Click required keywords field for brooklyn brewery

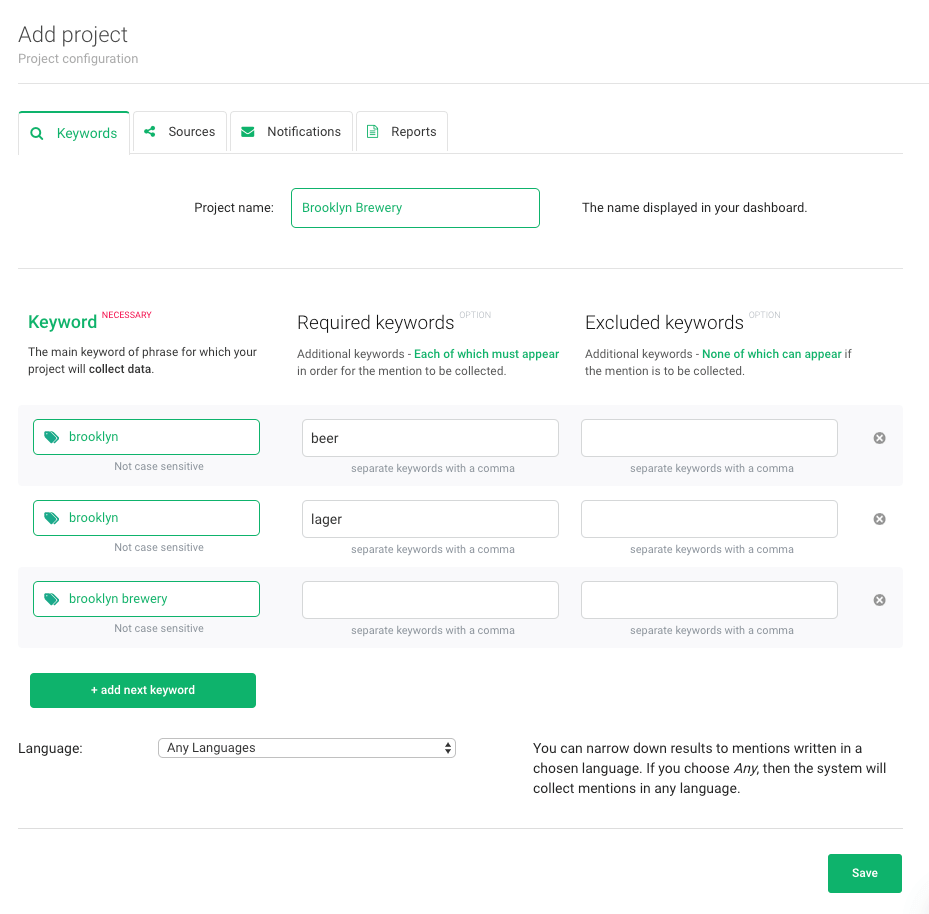click(430, 600)
